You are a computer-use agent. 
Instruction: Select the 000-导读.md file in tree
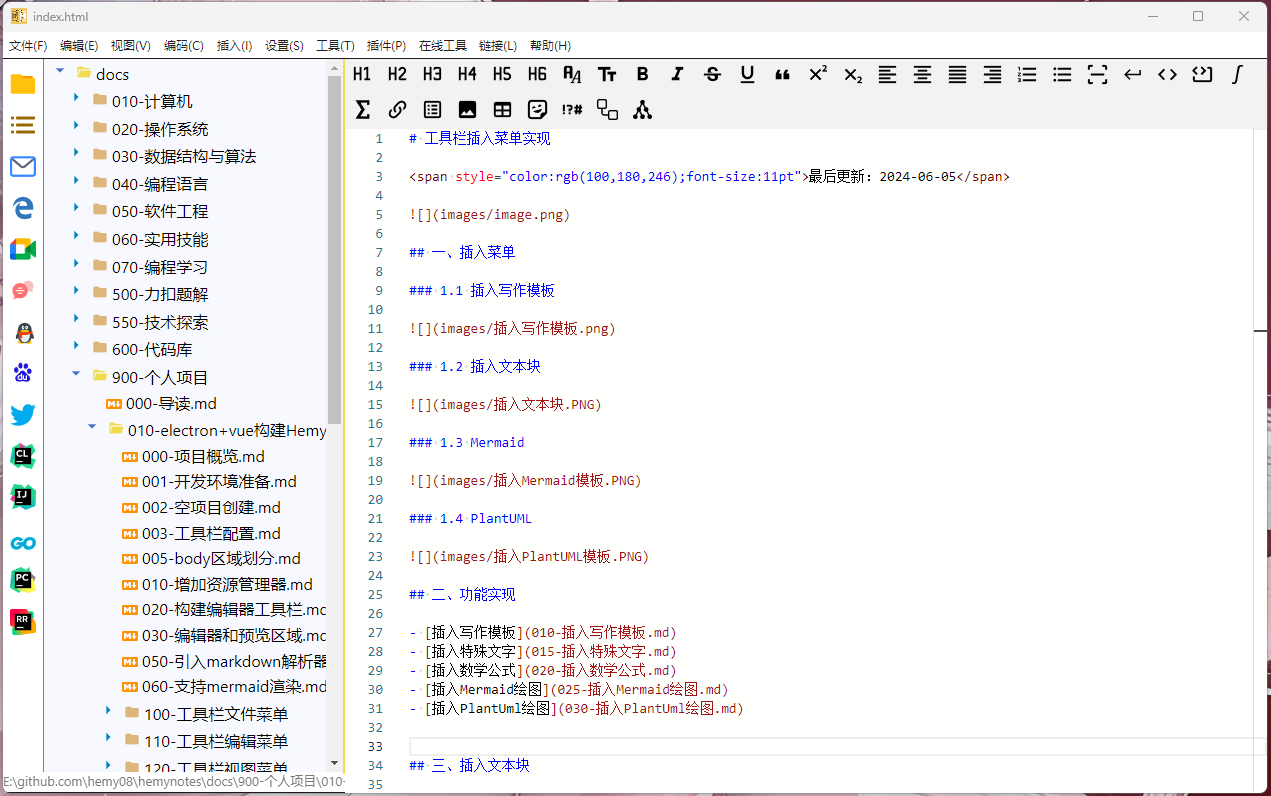pos(170,404)
